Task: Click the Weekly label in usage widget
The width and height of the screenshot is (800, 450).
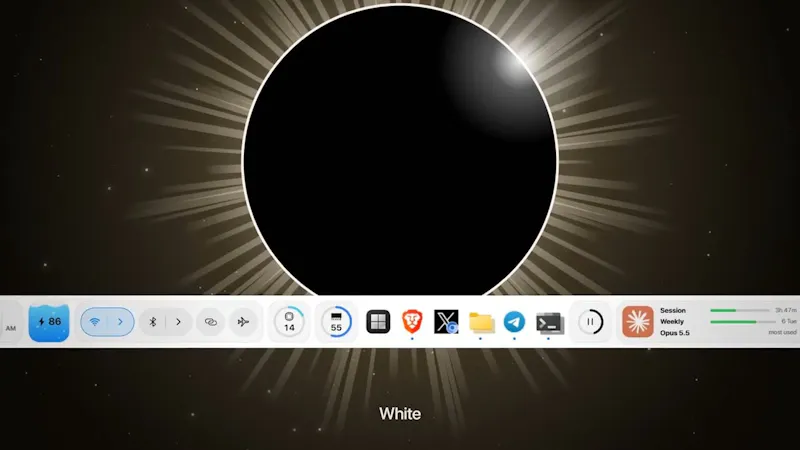Action: [x=671, y=321]
